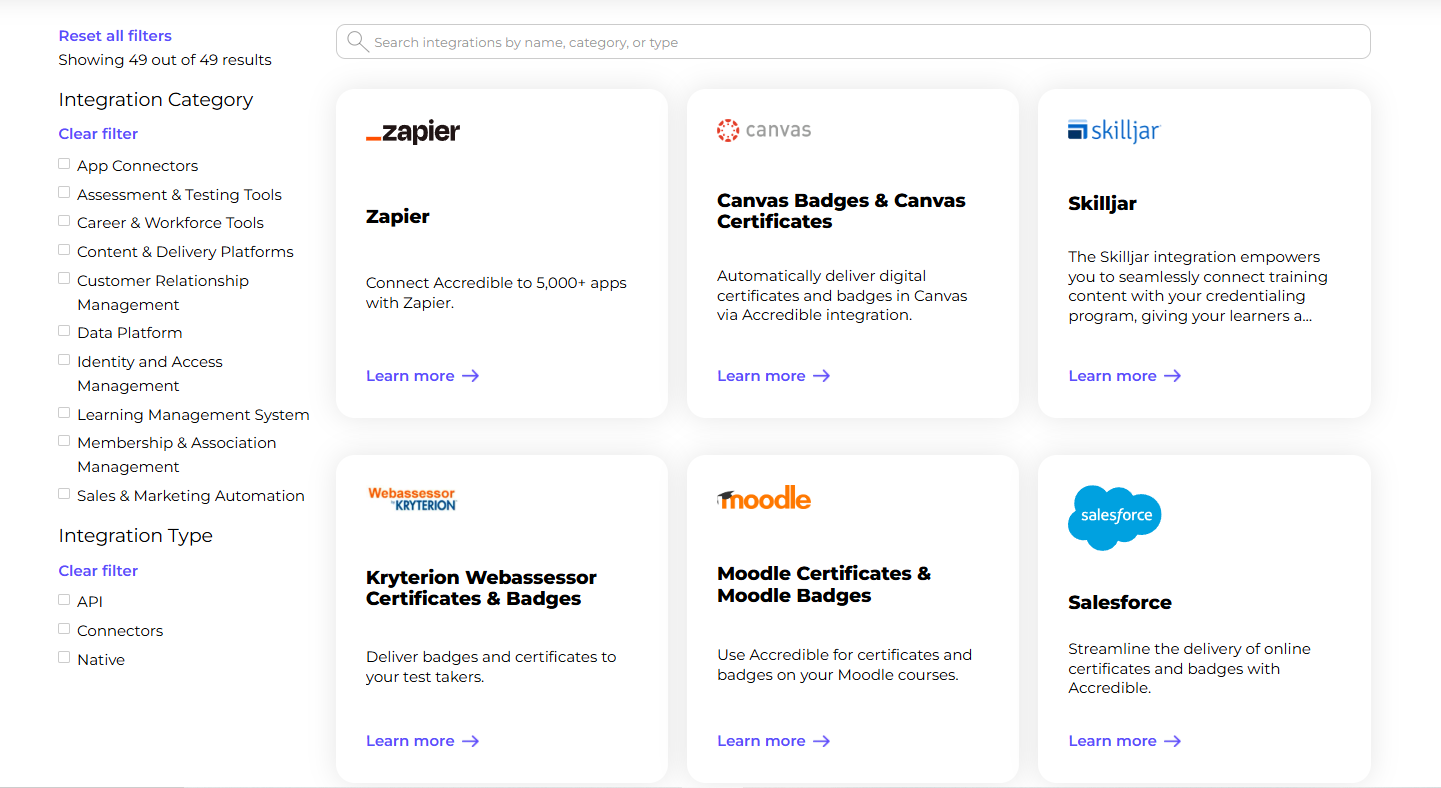Image resolution: width=1441 pixels, height=788 pixels.
Task: Click the search magnifier icon
Action: coord(357,41)
